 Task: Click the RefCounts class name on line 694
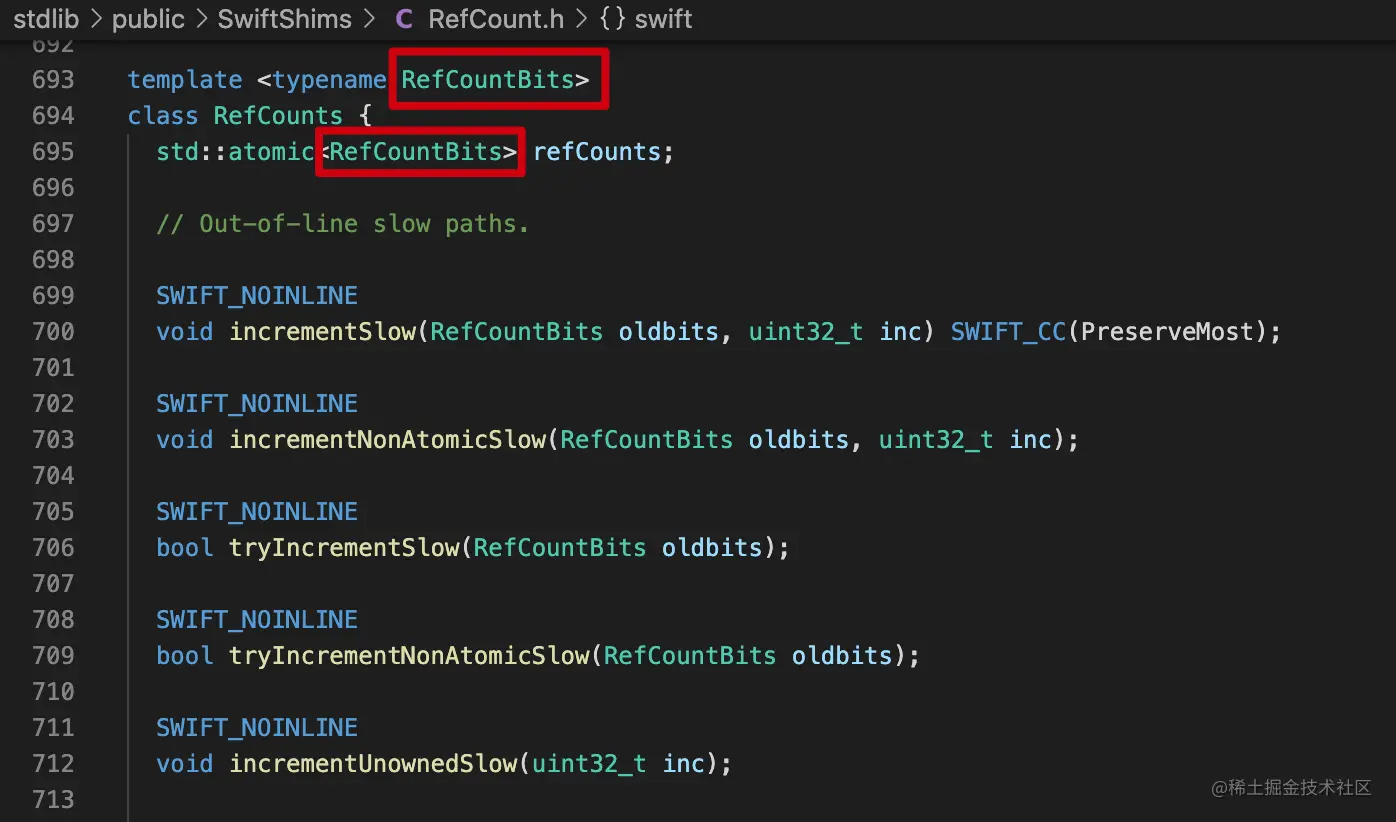[278, 116]
